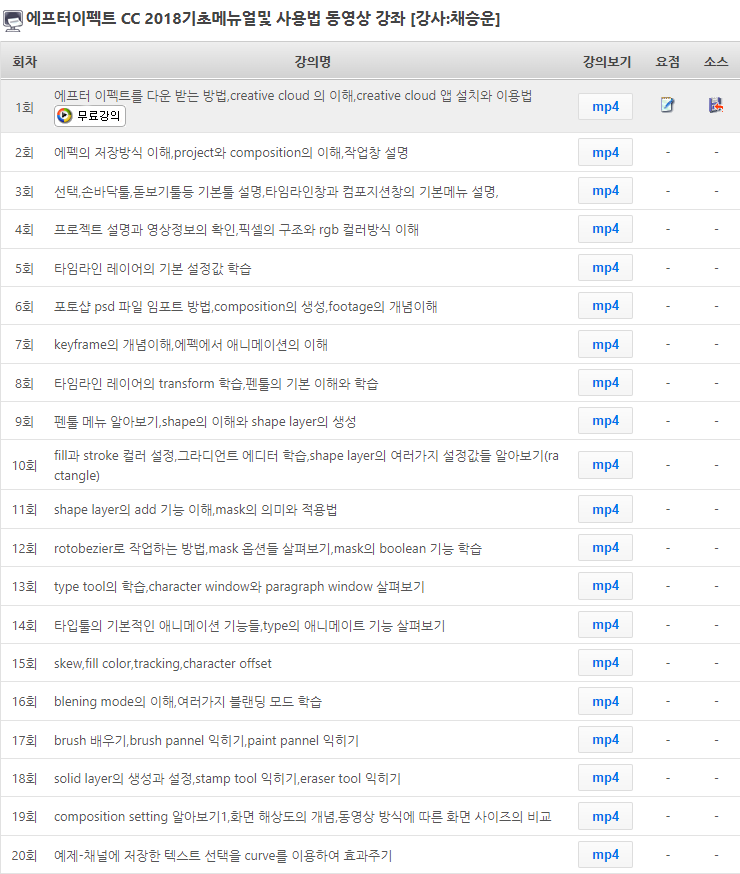The height and width of the screenshot is (874, 740).
Task: Click the 1회 episode number cell
Action: (x=25, y=107)
